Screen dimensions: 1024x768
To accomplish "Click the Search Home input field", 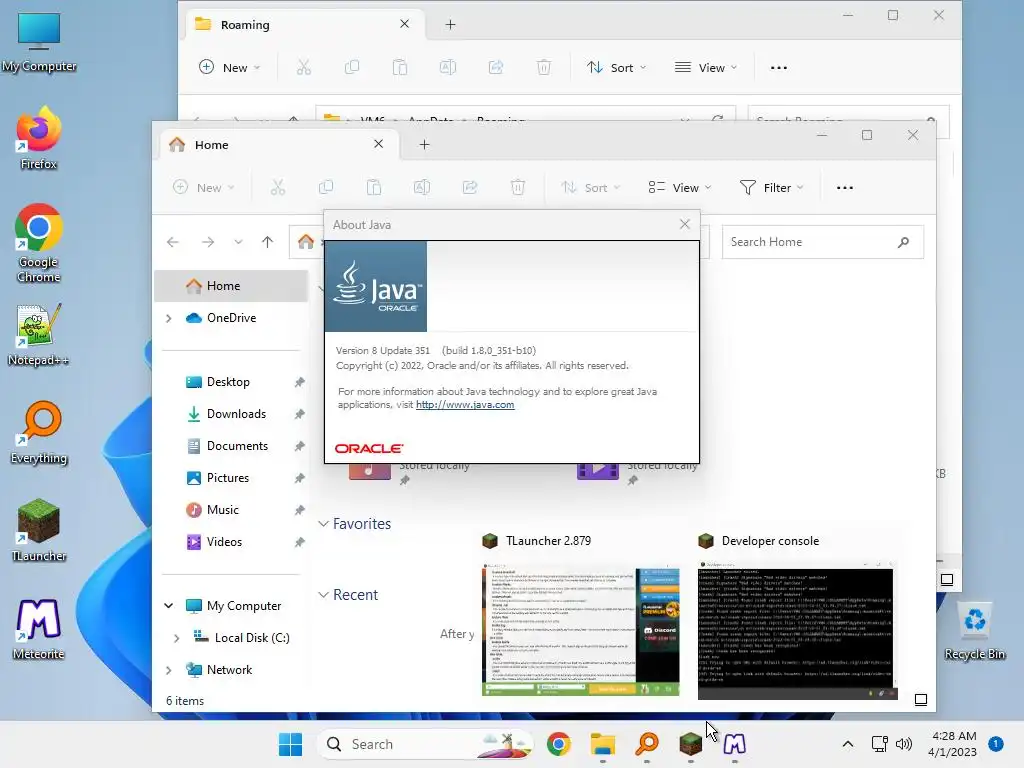I will click(822, 242).
